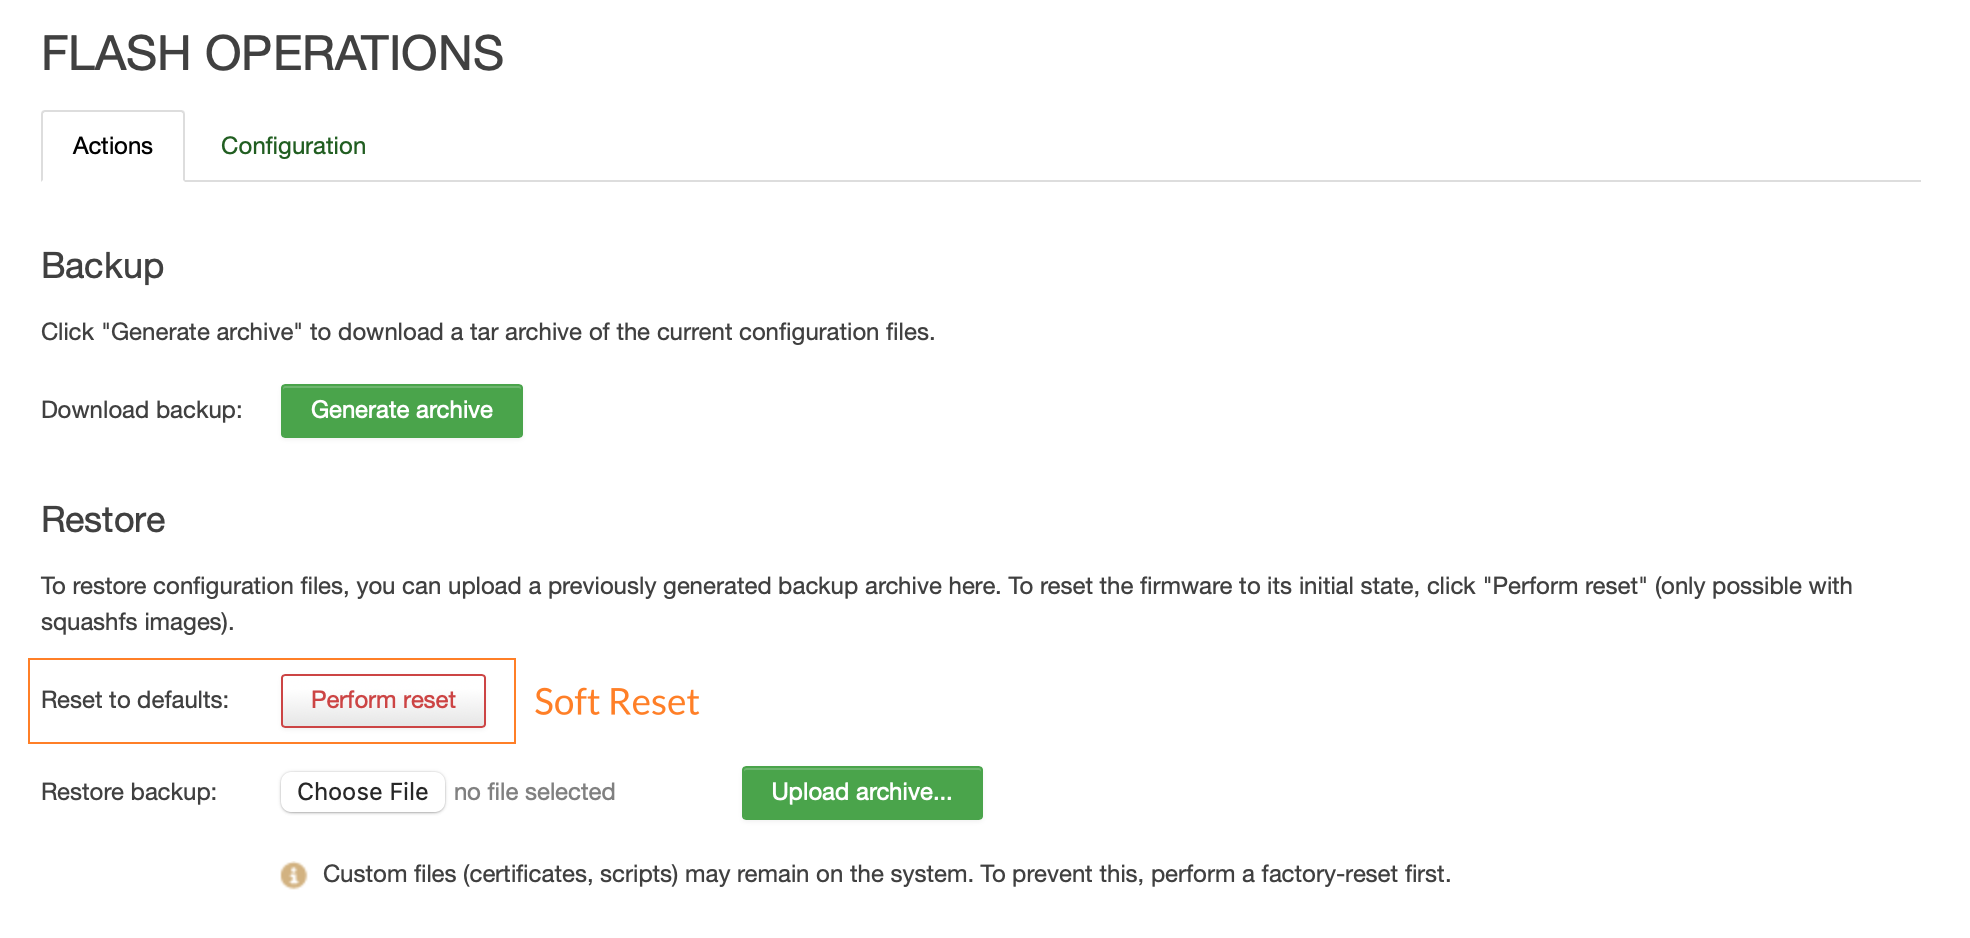Image resolution: width=1970 pixels, height=938 pixels.
Task: Switch to the Actions tab
Action: pos(113,146)
